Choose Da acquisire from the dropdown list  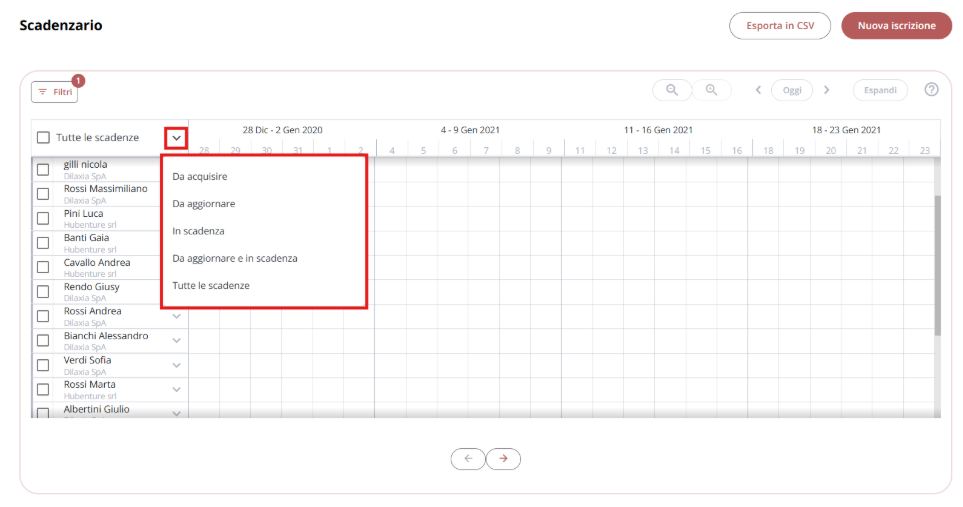coord(200,177)
